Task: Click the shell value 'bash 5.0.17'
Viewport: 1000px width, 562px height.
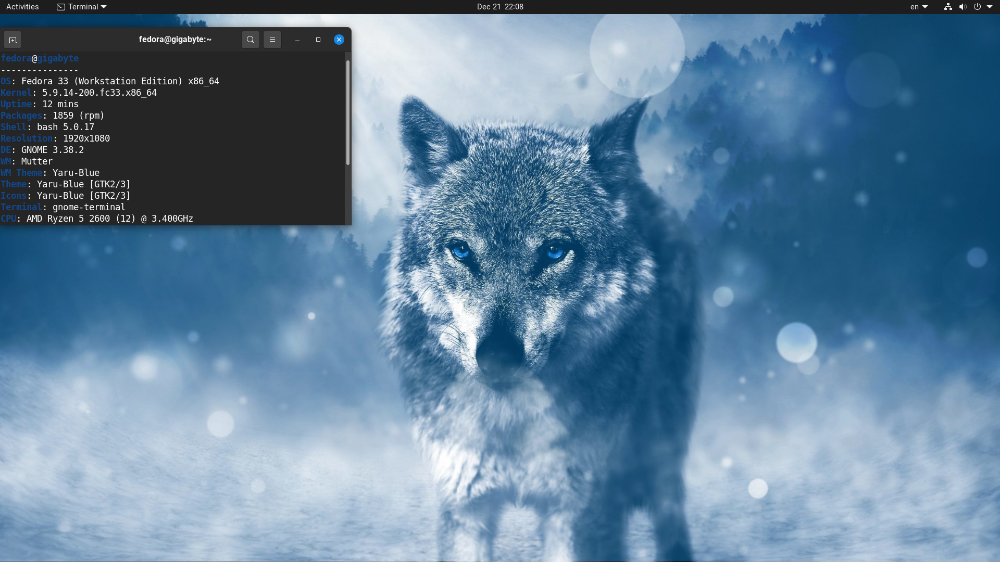Action: point(66,127)
